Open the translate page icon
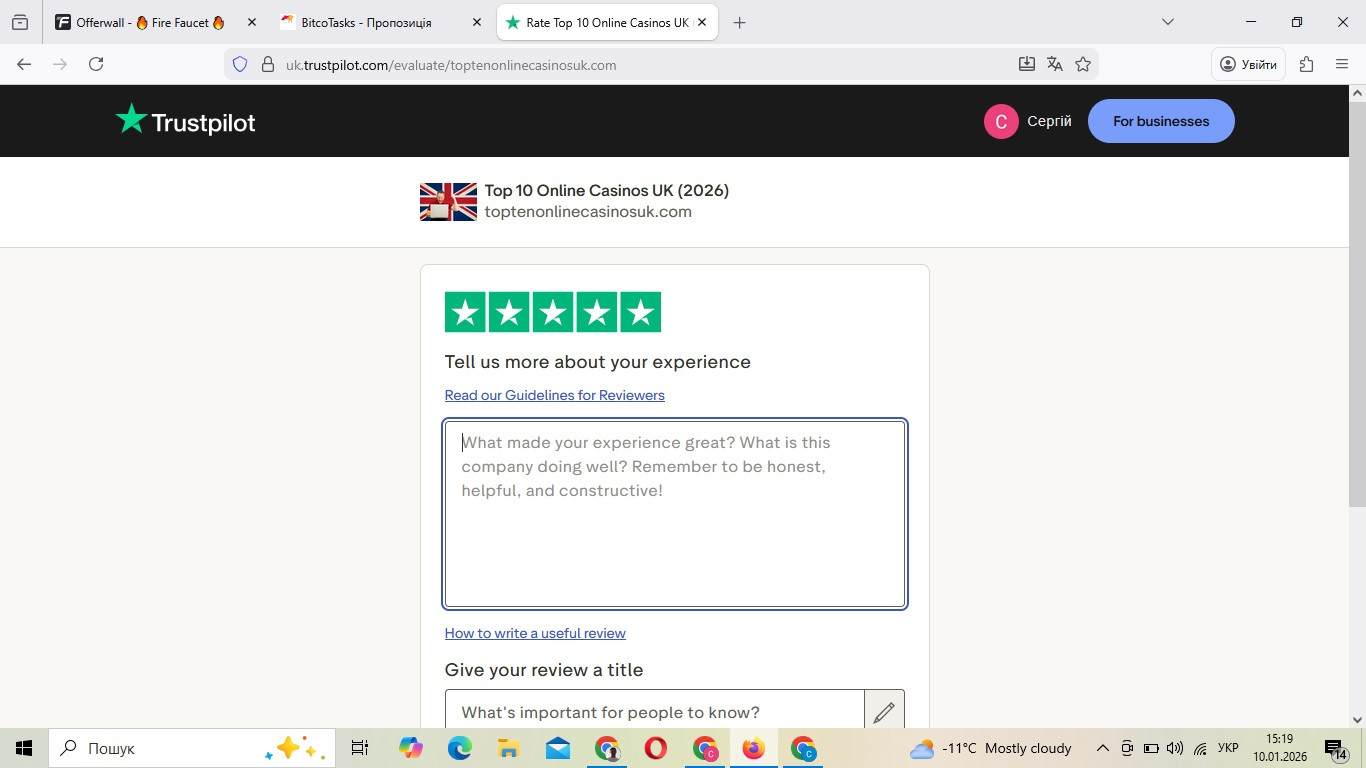Image resolution: width=1366 pixels, height=768 pixels. coord(1054,64)
